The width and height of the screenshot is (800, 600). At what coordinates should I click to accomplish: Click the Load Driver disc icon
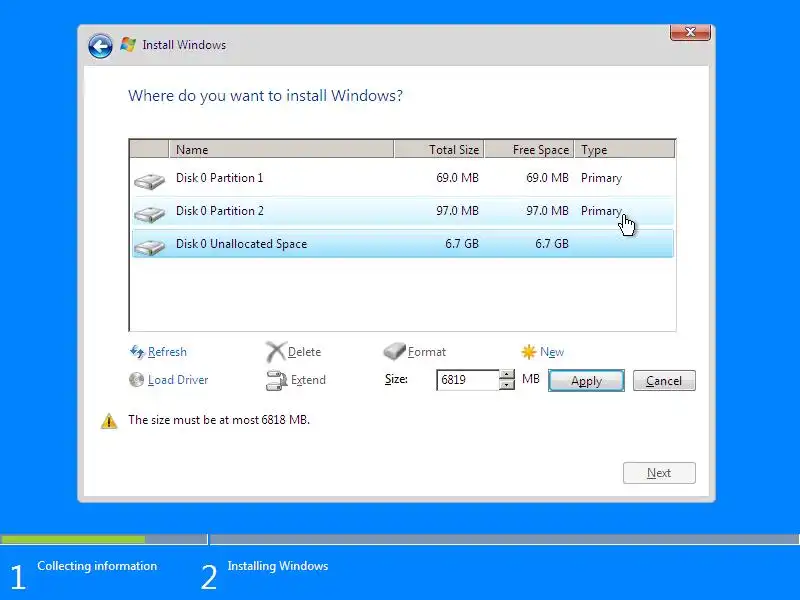[136, 380]
